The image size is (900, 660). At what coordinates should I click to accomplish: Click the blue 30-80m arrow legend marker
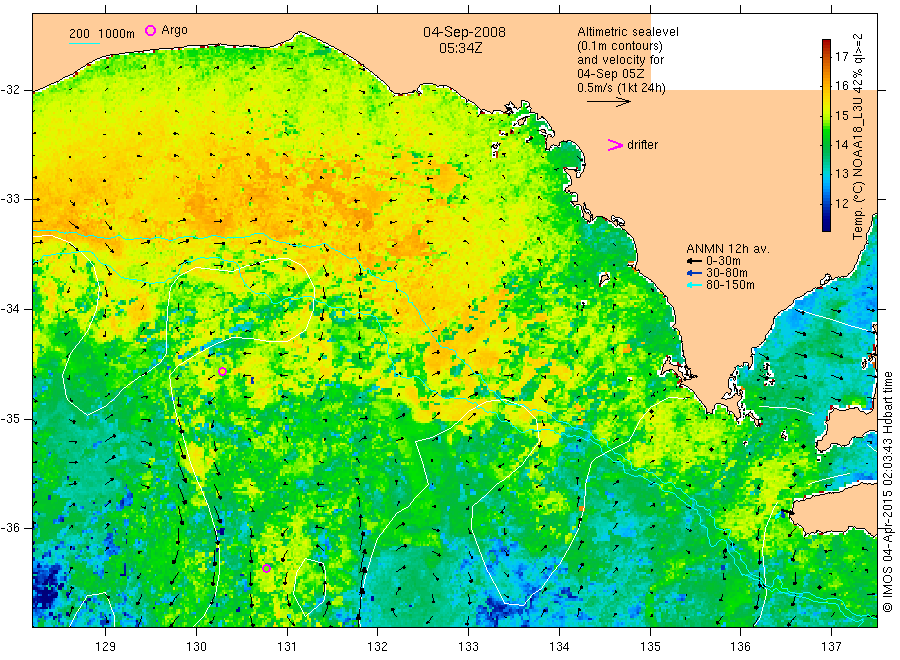click(x=695, y=273)
